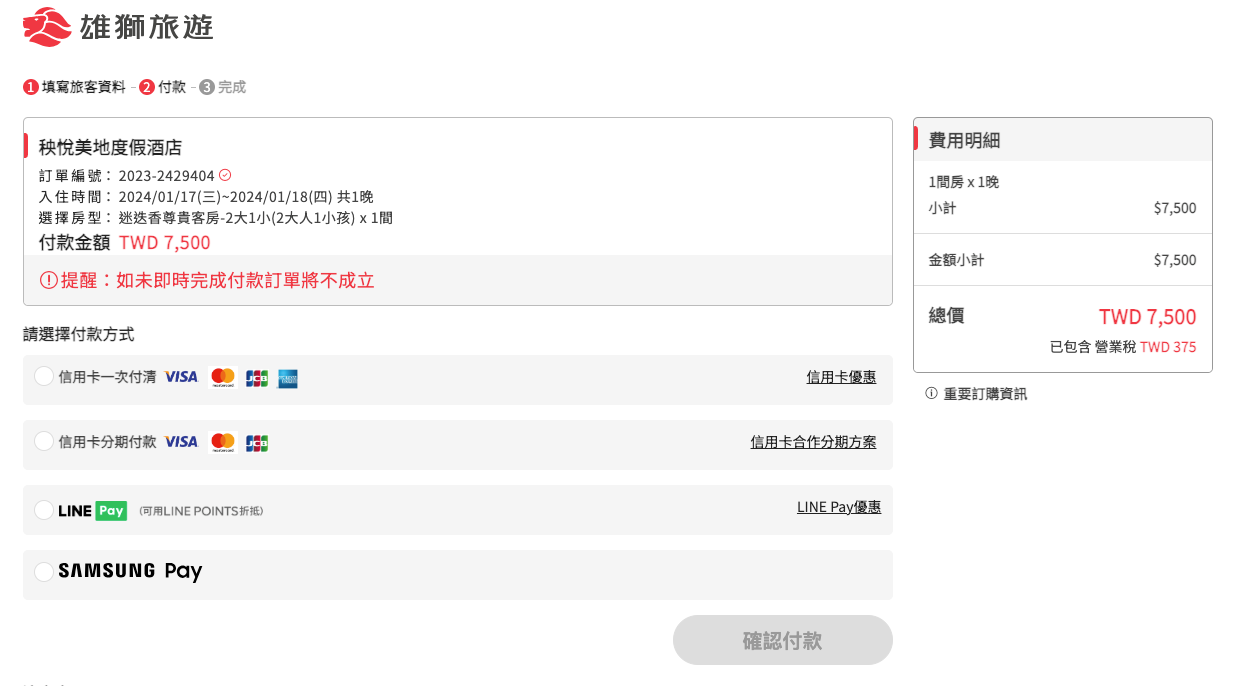The height and width of the screenshot is (686, 1242).
Task: Click the Mastercard icon for one-time payment
Action: tap(223, 378)
